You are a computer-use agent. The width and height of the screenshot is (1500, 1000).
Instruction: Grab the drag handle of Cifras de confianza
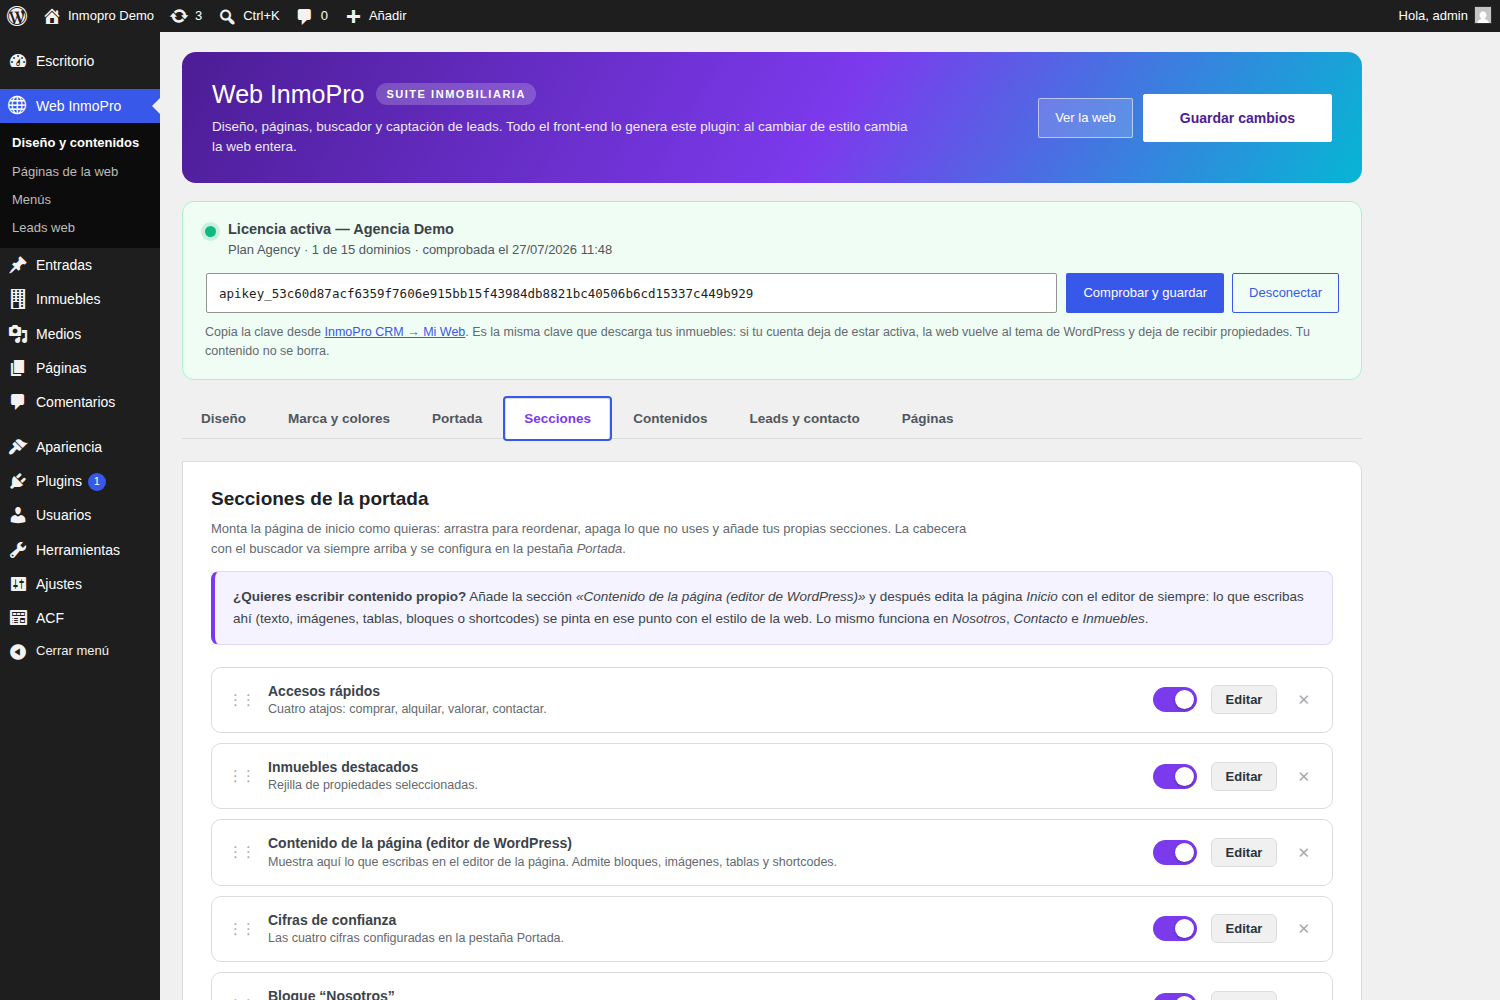coord(241,929)
